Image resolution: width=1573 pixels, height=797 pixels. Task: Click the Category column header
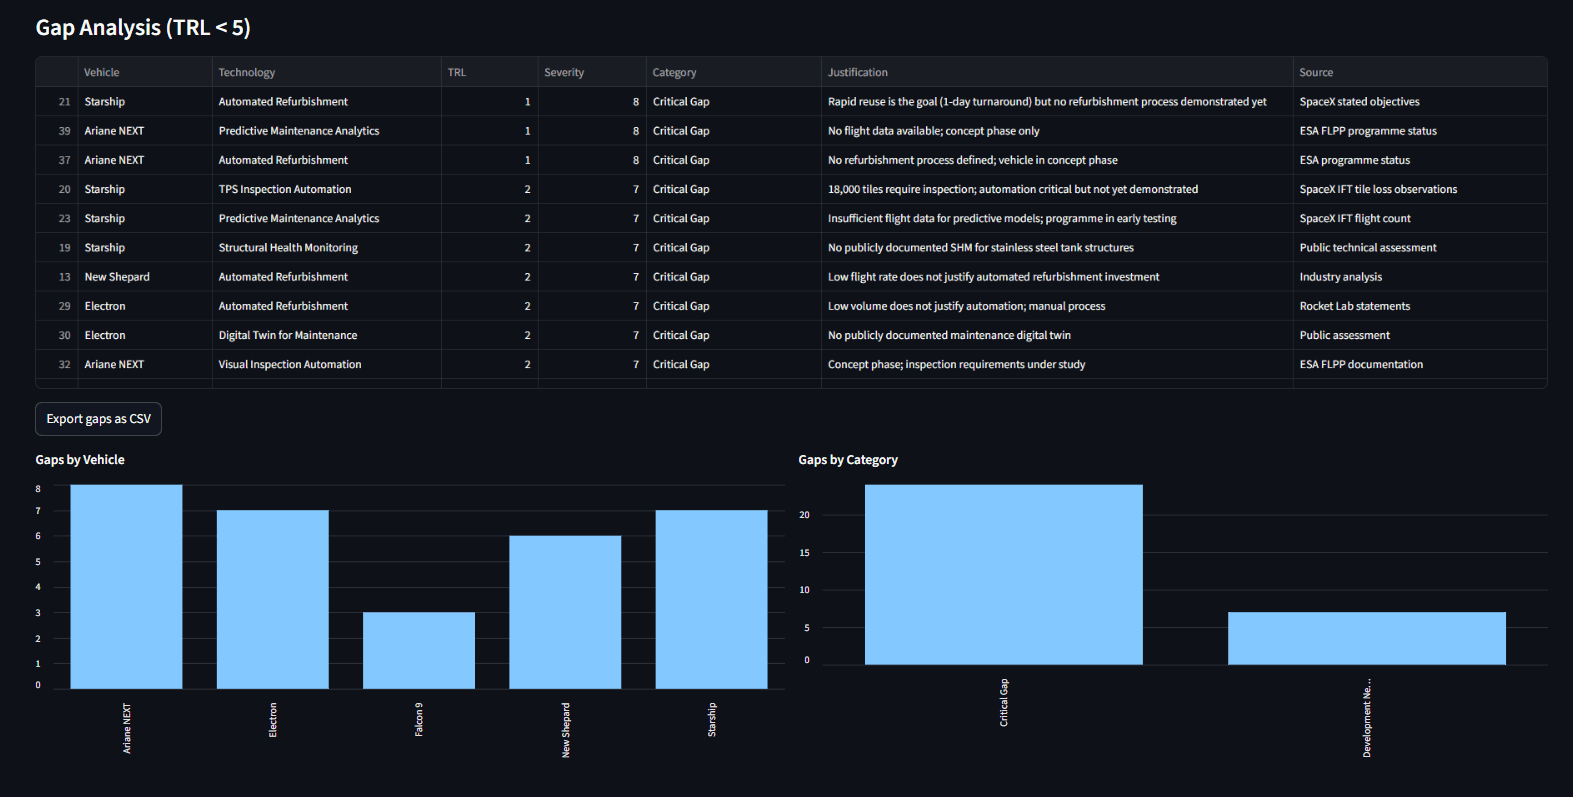click(x=733, y=72)
